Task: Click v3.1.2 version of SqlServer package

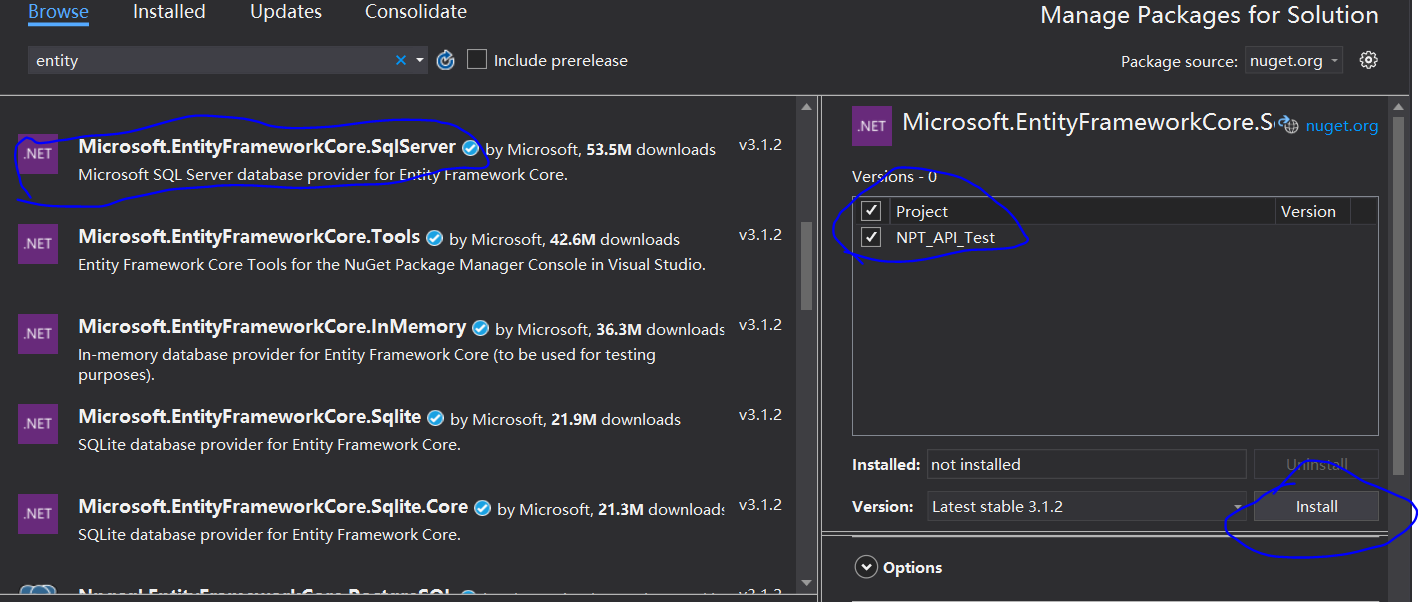Action: 760,145
